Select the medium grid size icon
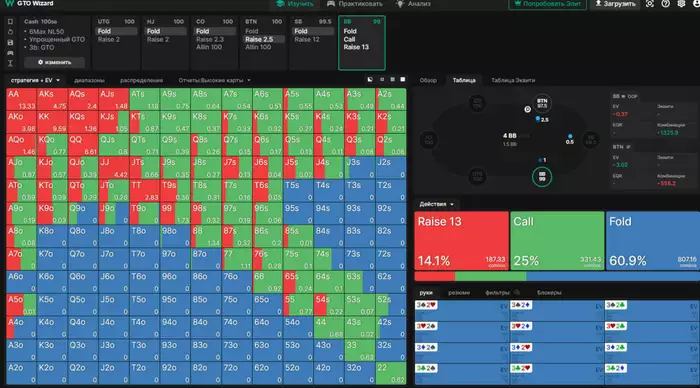Image resolution: width=700 pixels, height=388 pixels. point(392,79)
